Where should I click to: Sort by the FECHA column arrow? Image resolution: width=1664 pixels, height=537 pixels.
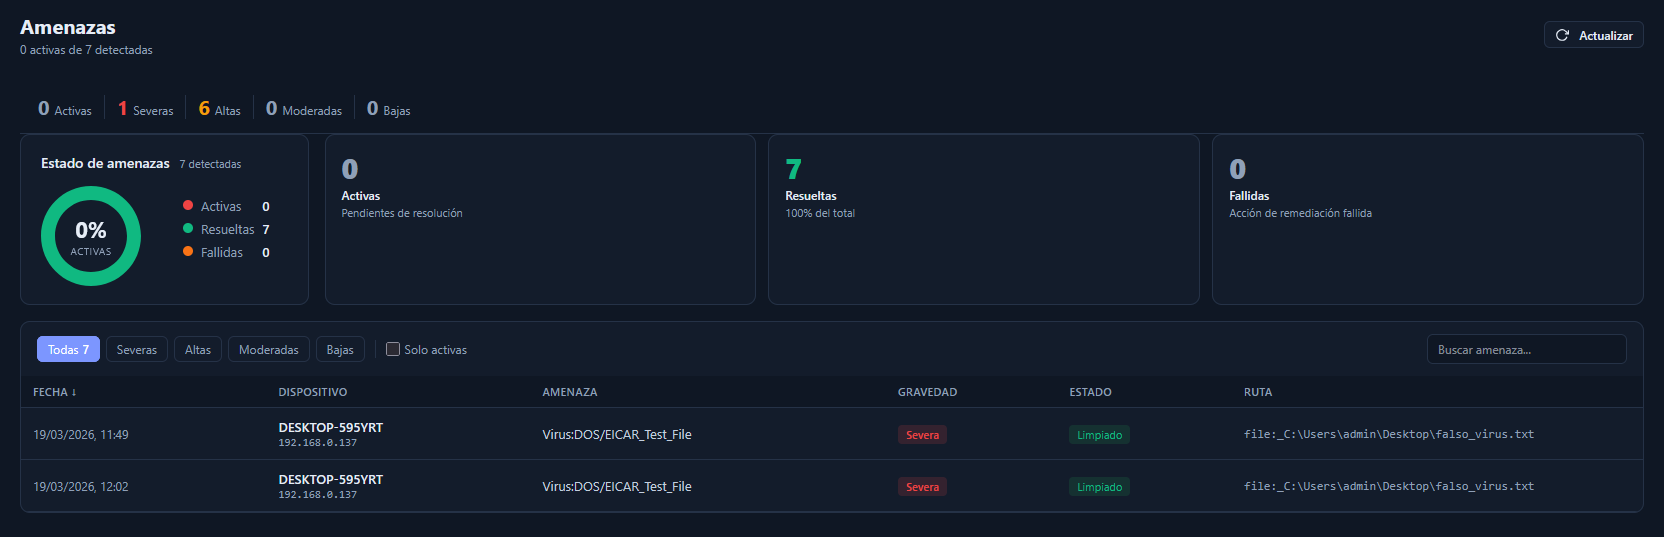(74, 392)
